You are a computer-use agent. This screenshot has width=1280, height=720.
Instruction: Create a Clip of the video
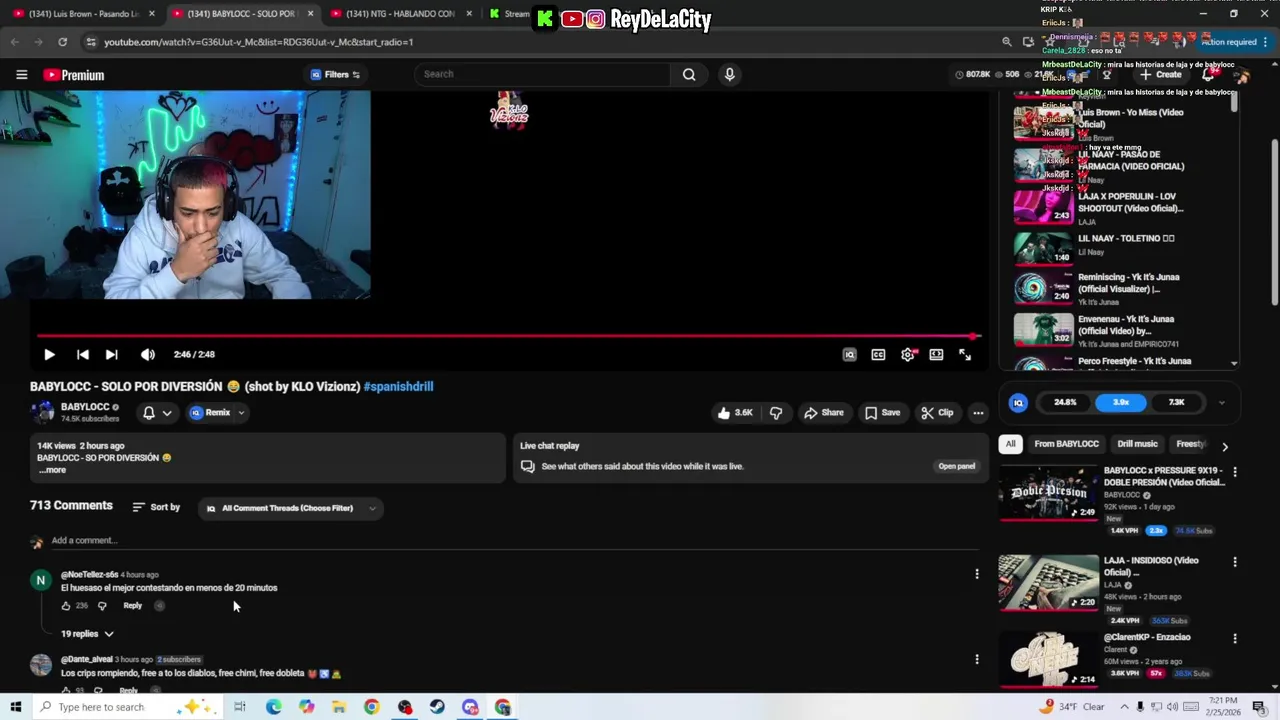pyautogui.click(x=937, y=412)
